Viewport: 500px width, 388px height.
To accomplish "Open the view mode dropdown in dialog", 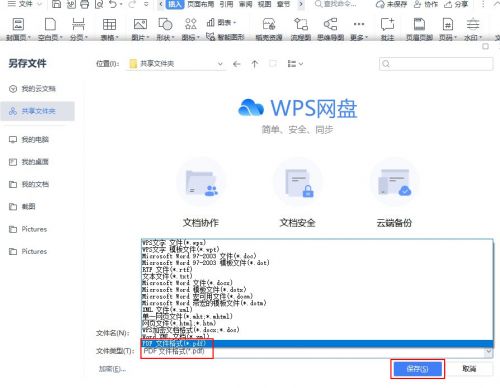I will coord(295,64).
